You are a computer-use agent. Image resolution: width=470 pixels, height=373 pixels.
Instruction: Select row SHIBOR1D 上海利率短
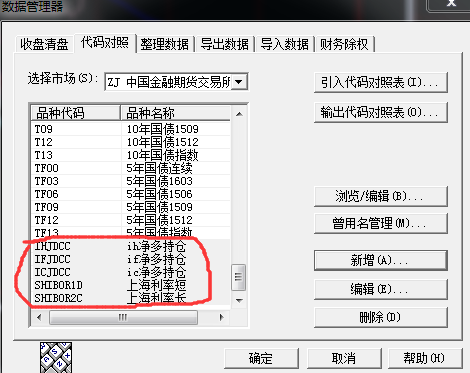pos(131,285)
